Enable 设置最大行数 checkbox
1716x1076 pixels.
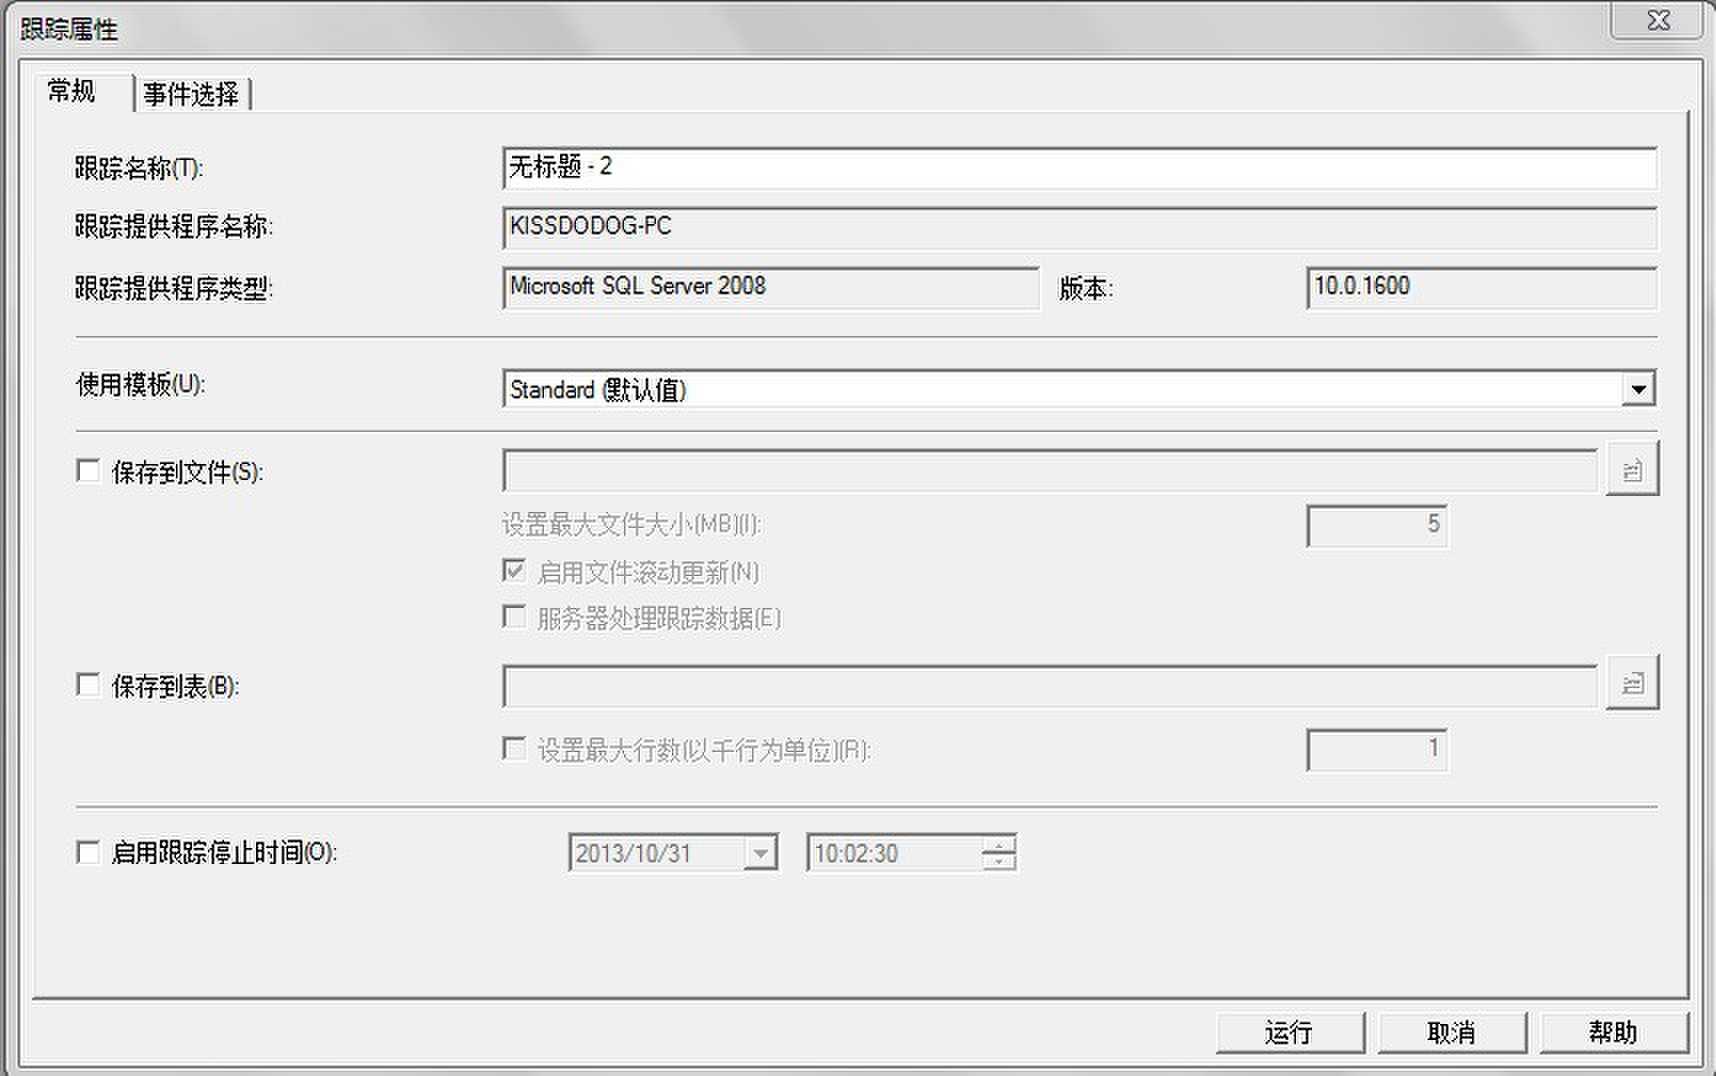(x=514, y=747)
